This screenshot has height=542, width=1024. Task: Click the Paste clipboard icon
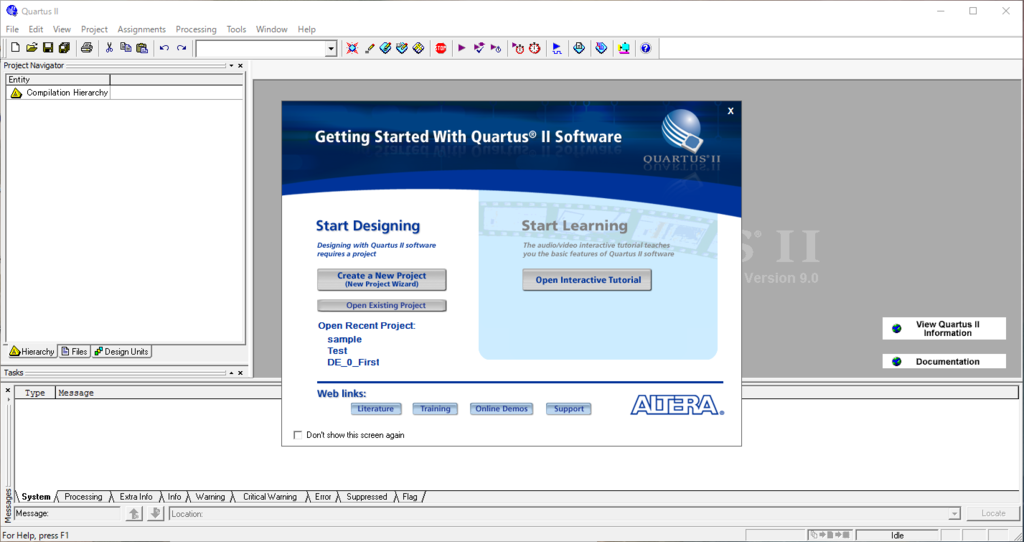(142, 48)
